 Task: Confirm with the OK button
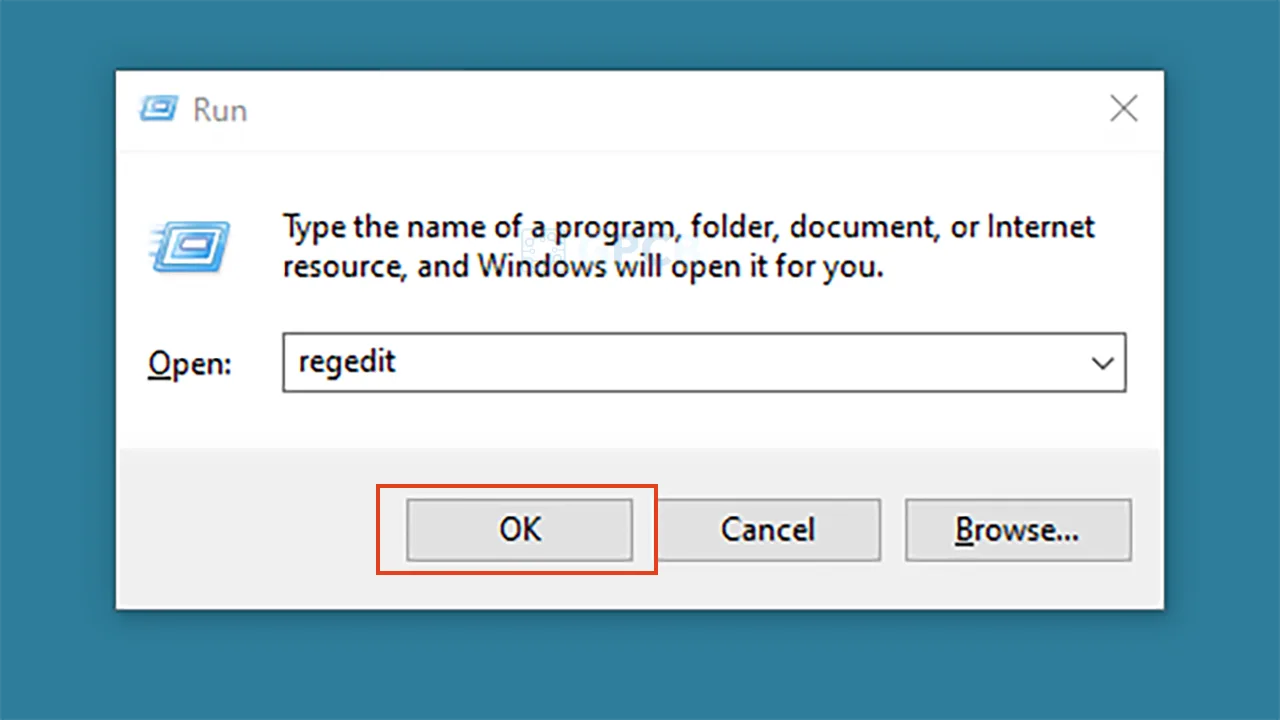tap(519, 529)
